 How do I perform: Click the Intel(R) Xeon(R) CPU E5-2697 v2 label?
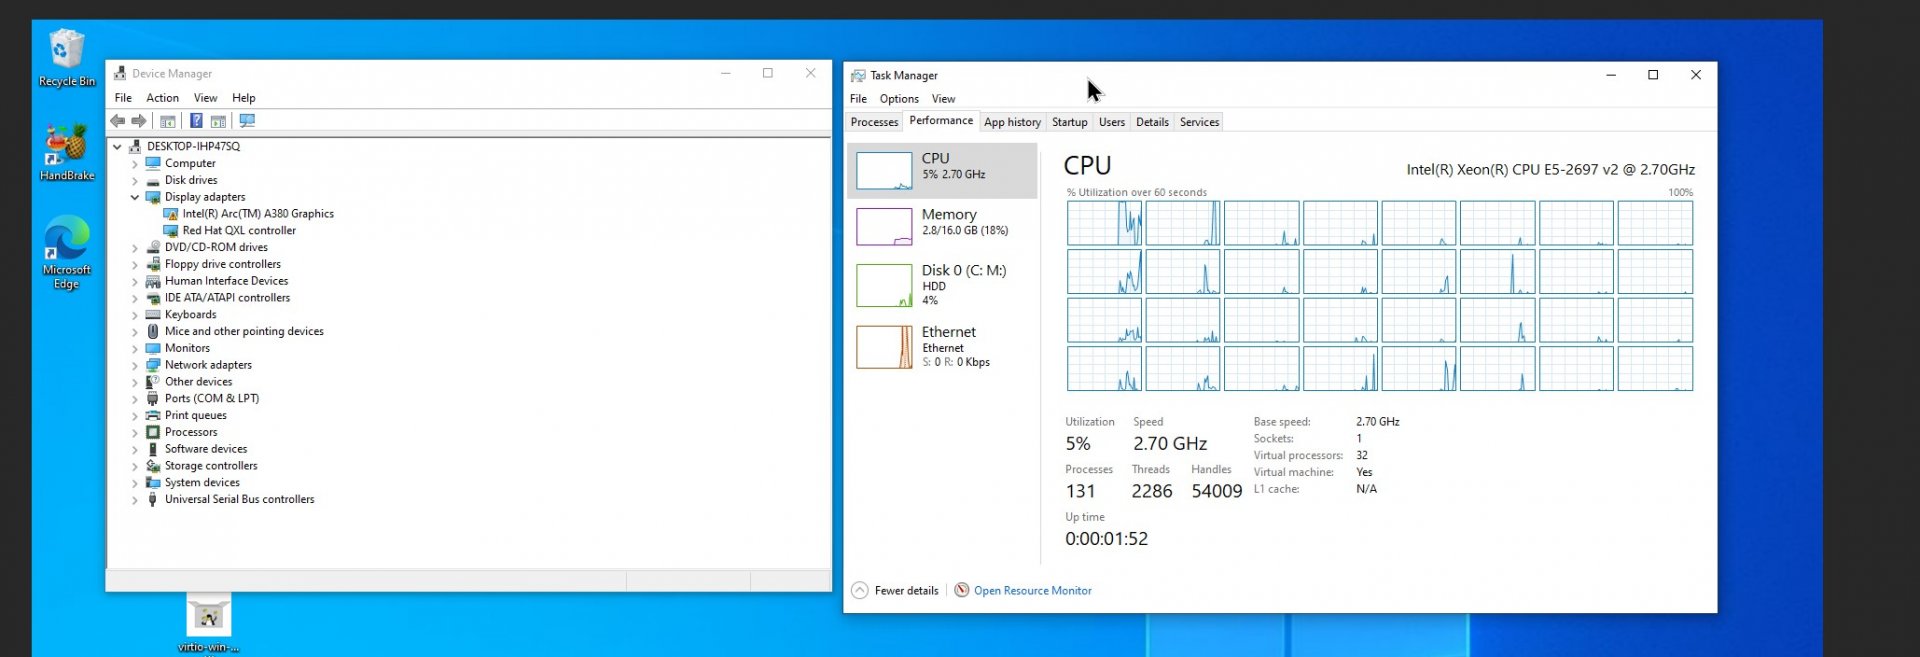pos(1550,170)
